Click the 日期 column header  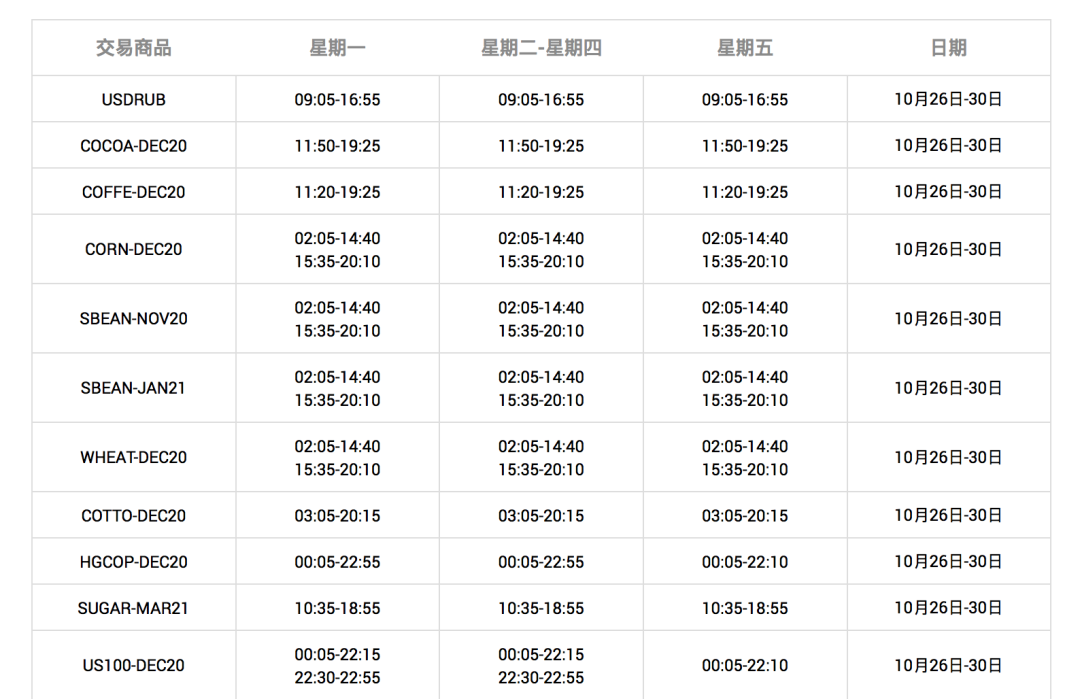pyautogui.click(x=948, y=48)
